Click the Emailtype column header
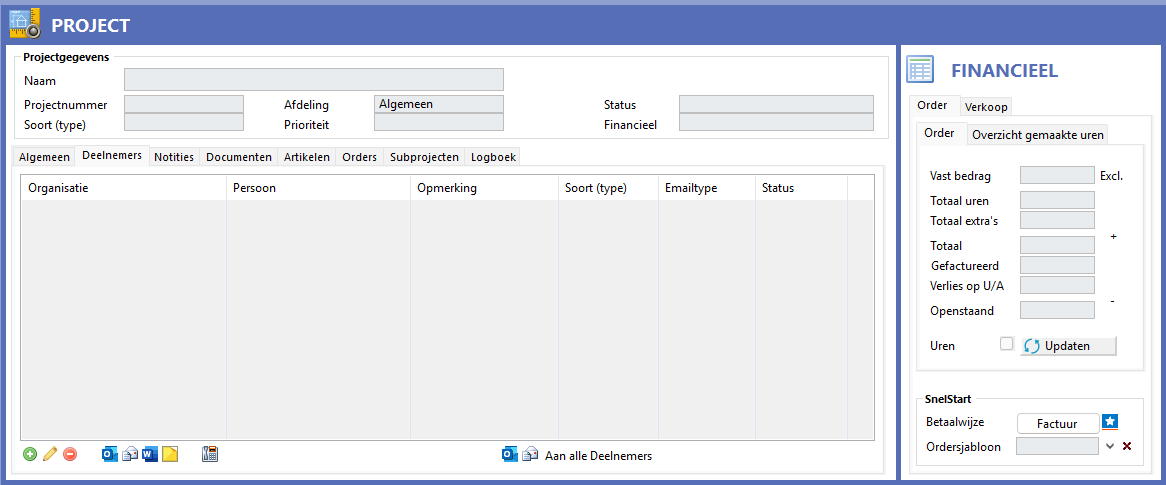The width and height of the screenshot is (1166, 485). pos(706,188)
